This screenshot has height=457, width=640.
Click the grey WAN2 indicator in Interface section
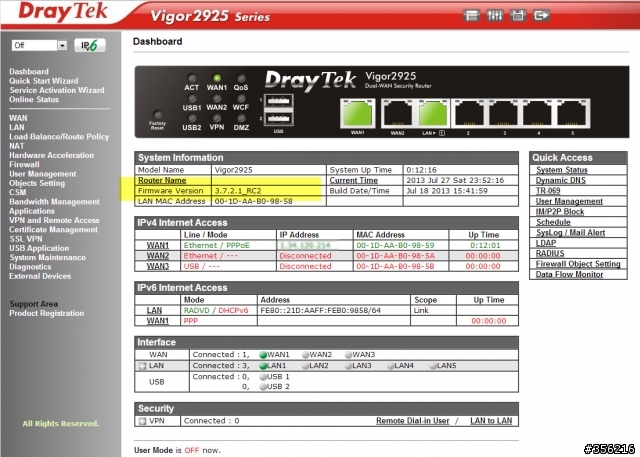point(306,355)
